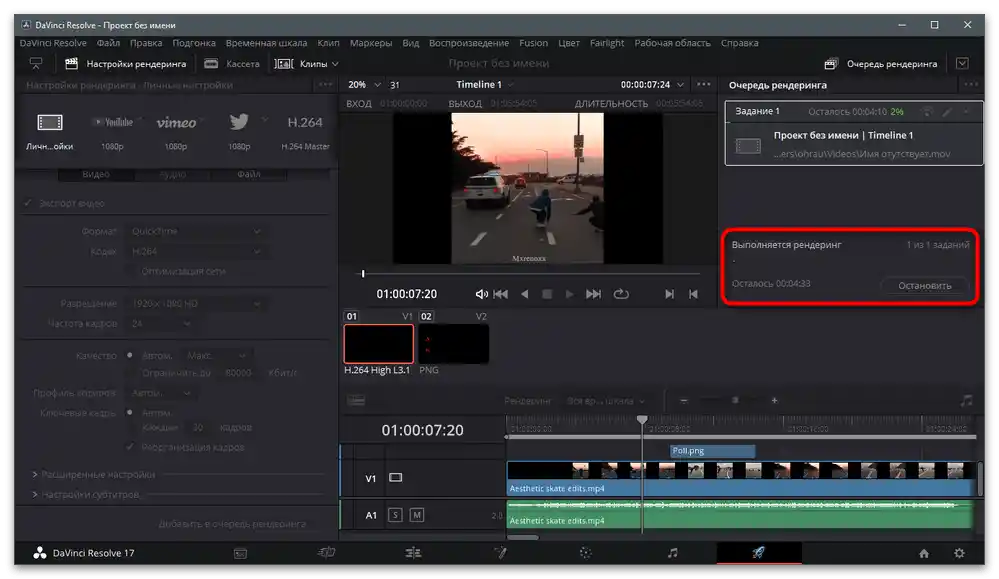Open the Кассета panel button
This screenshot has height=579, width=999.
coord(232,64)
